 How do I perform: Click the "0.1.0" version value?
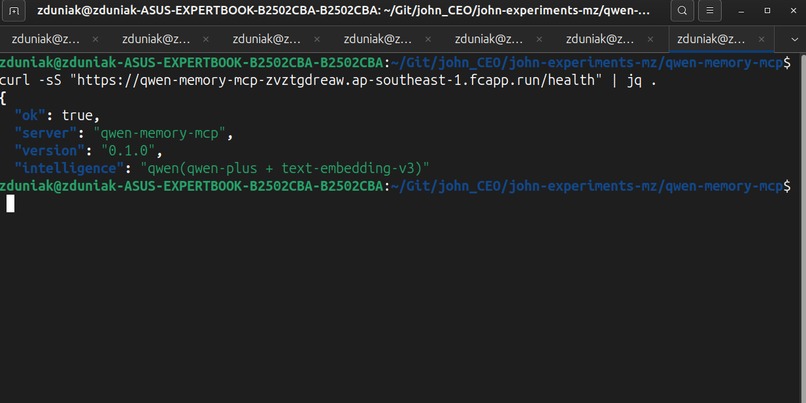pos(129,151)
